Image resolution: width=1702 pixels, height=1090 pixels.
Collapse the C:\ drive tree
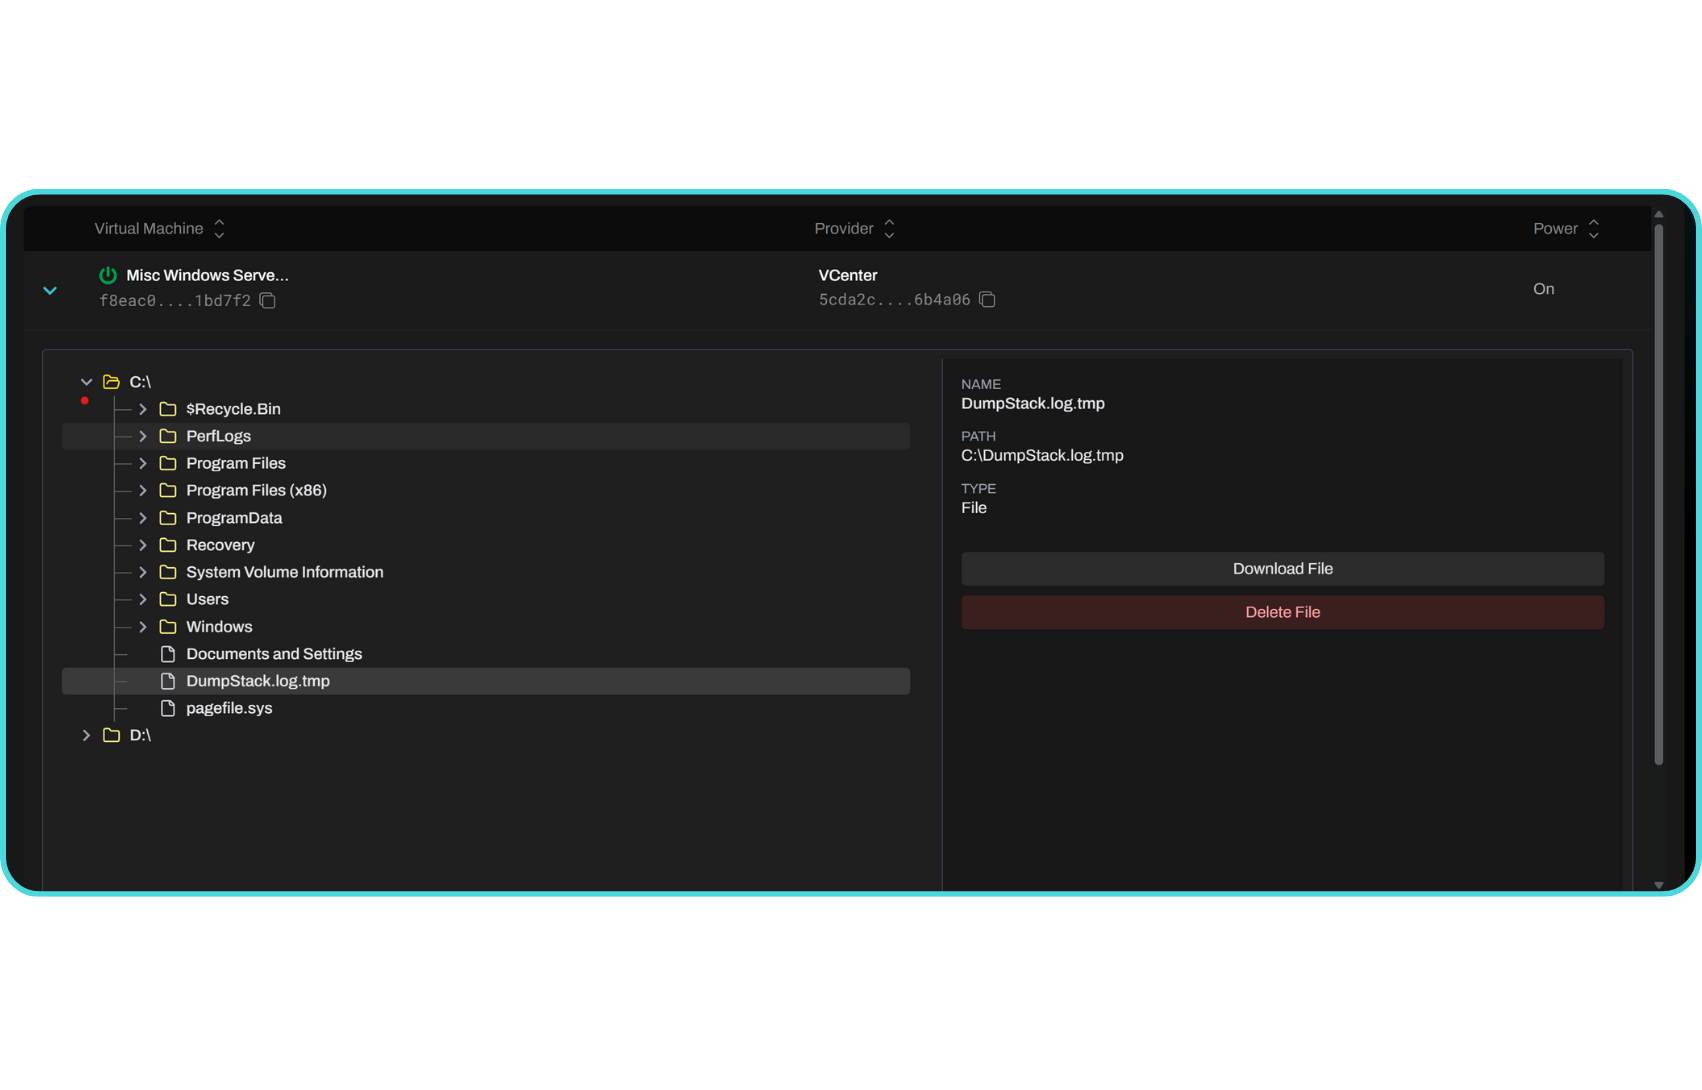point(87,382)
